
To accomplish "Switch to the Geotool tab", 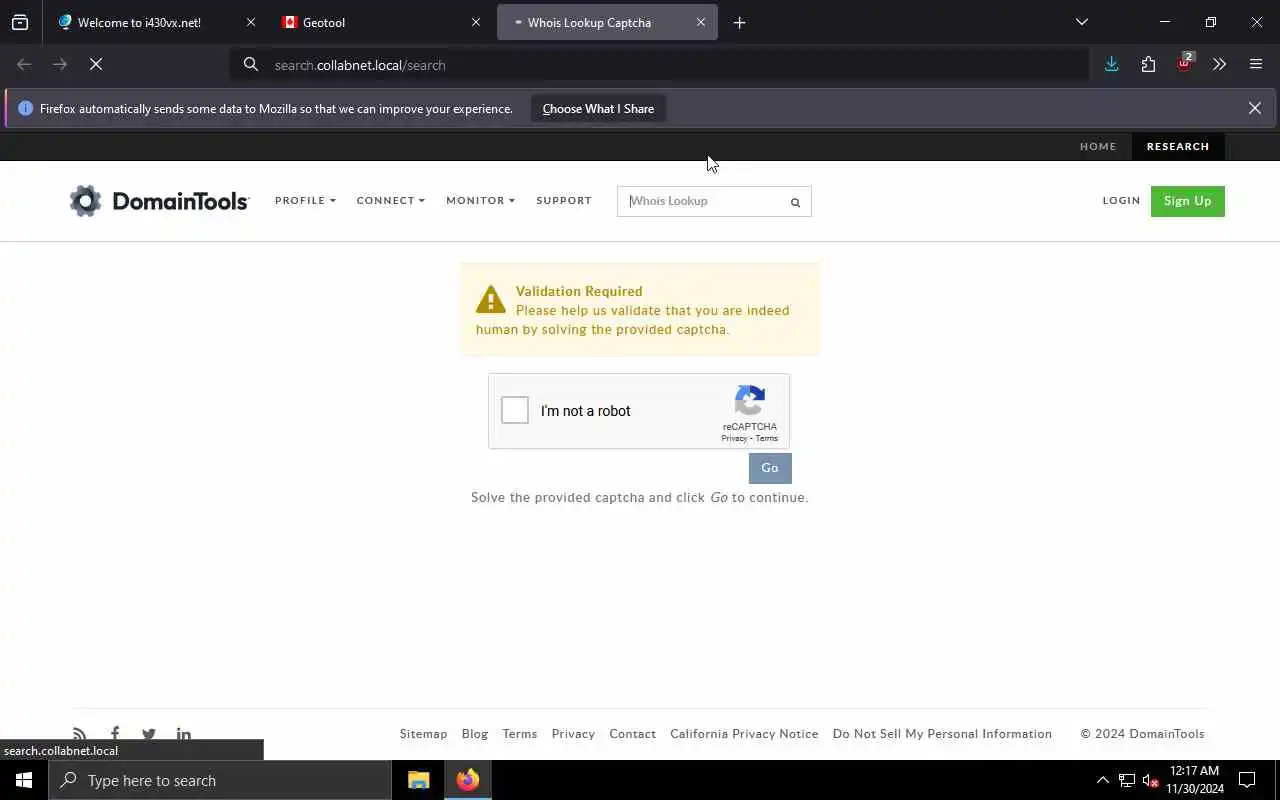I will click(x=382, y=22).
